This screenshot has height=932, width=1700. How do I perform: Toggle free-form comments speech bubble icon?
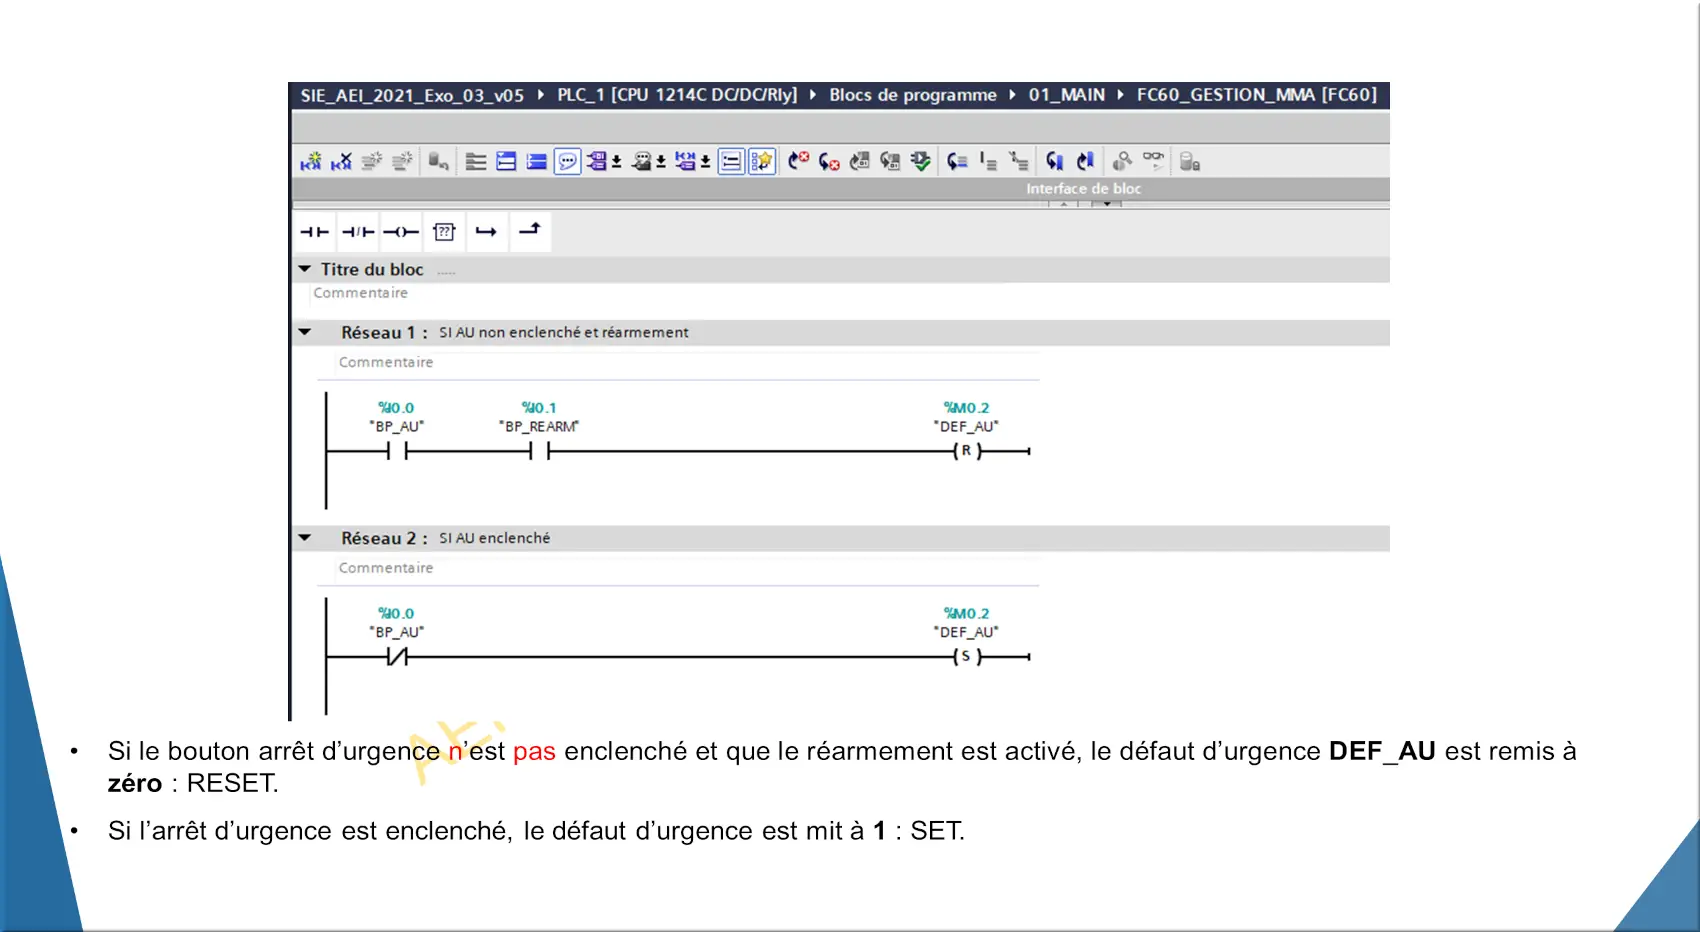(x=568, y=161)
